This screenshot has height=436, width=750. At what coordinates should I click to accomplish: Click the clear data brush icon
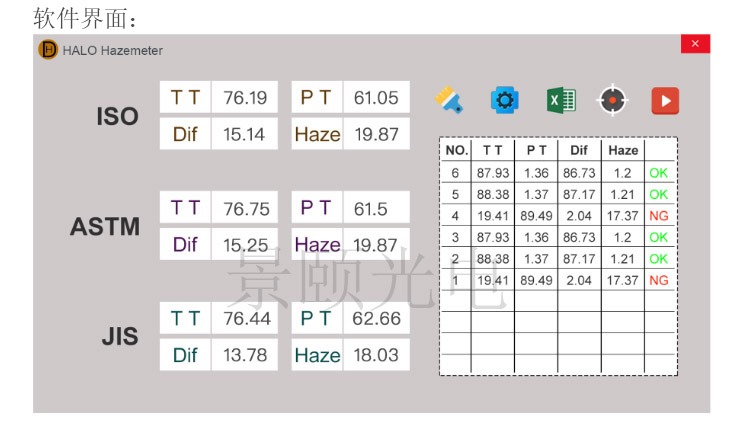pos(449,99)
